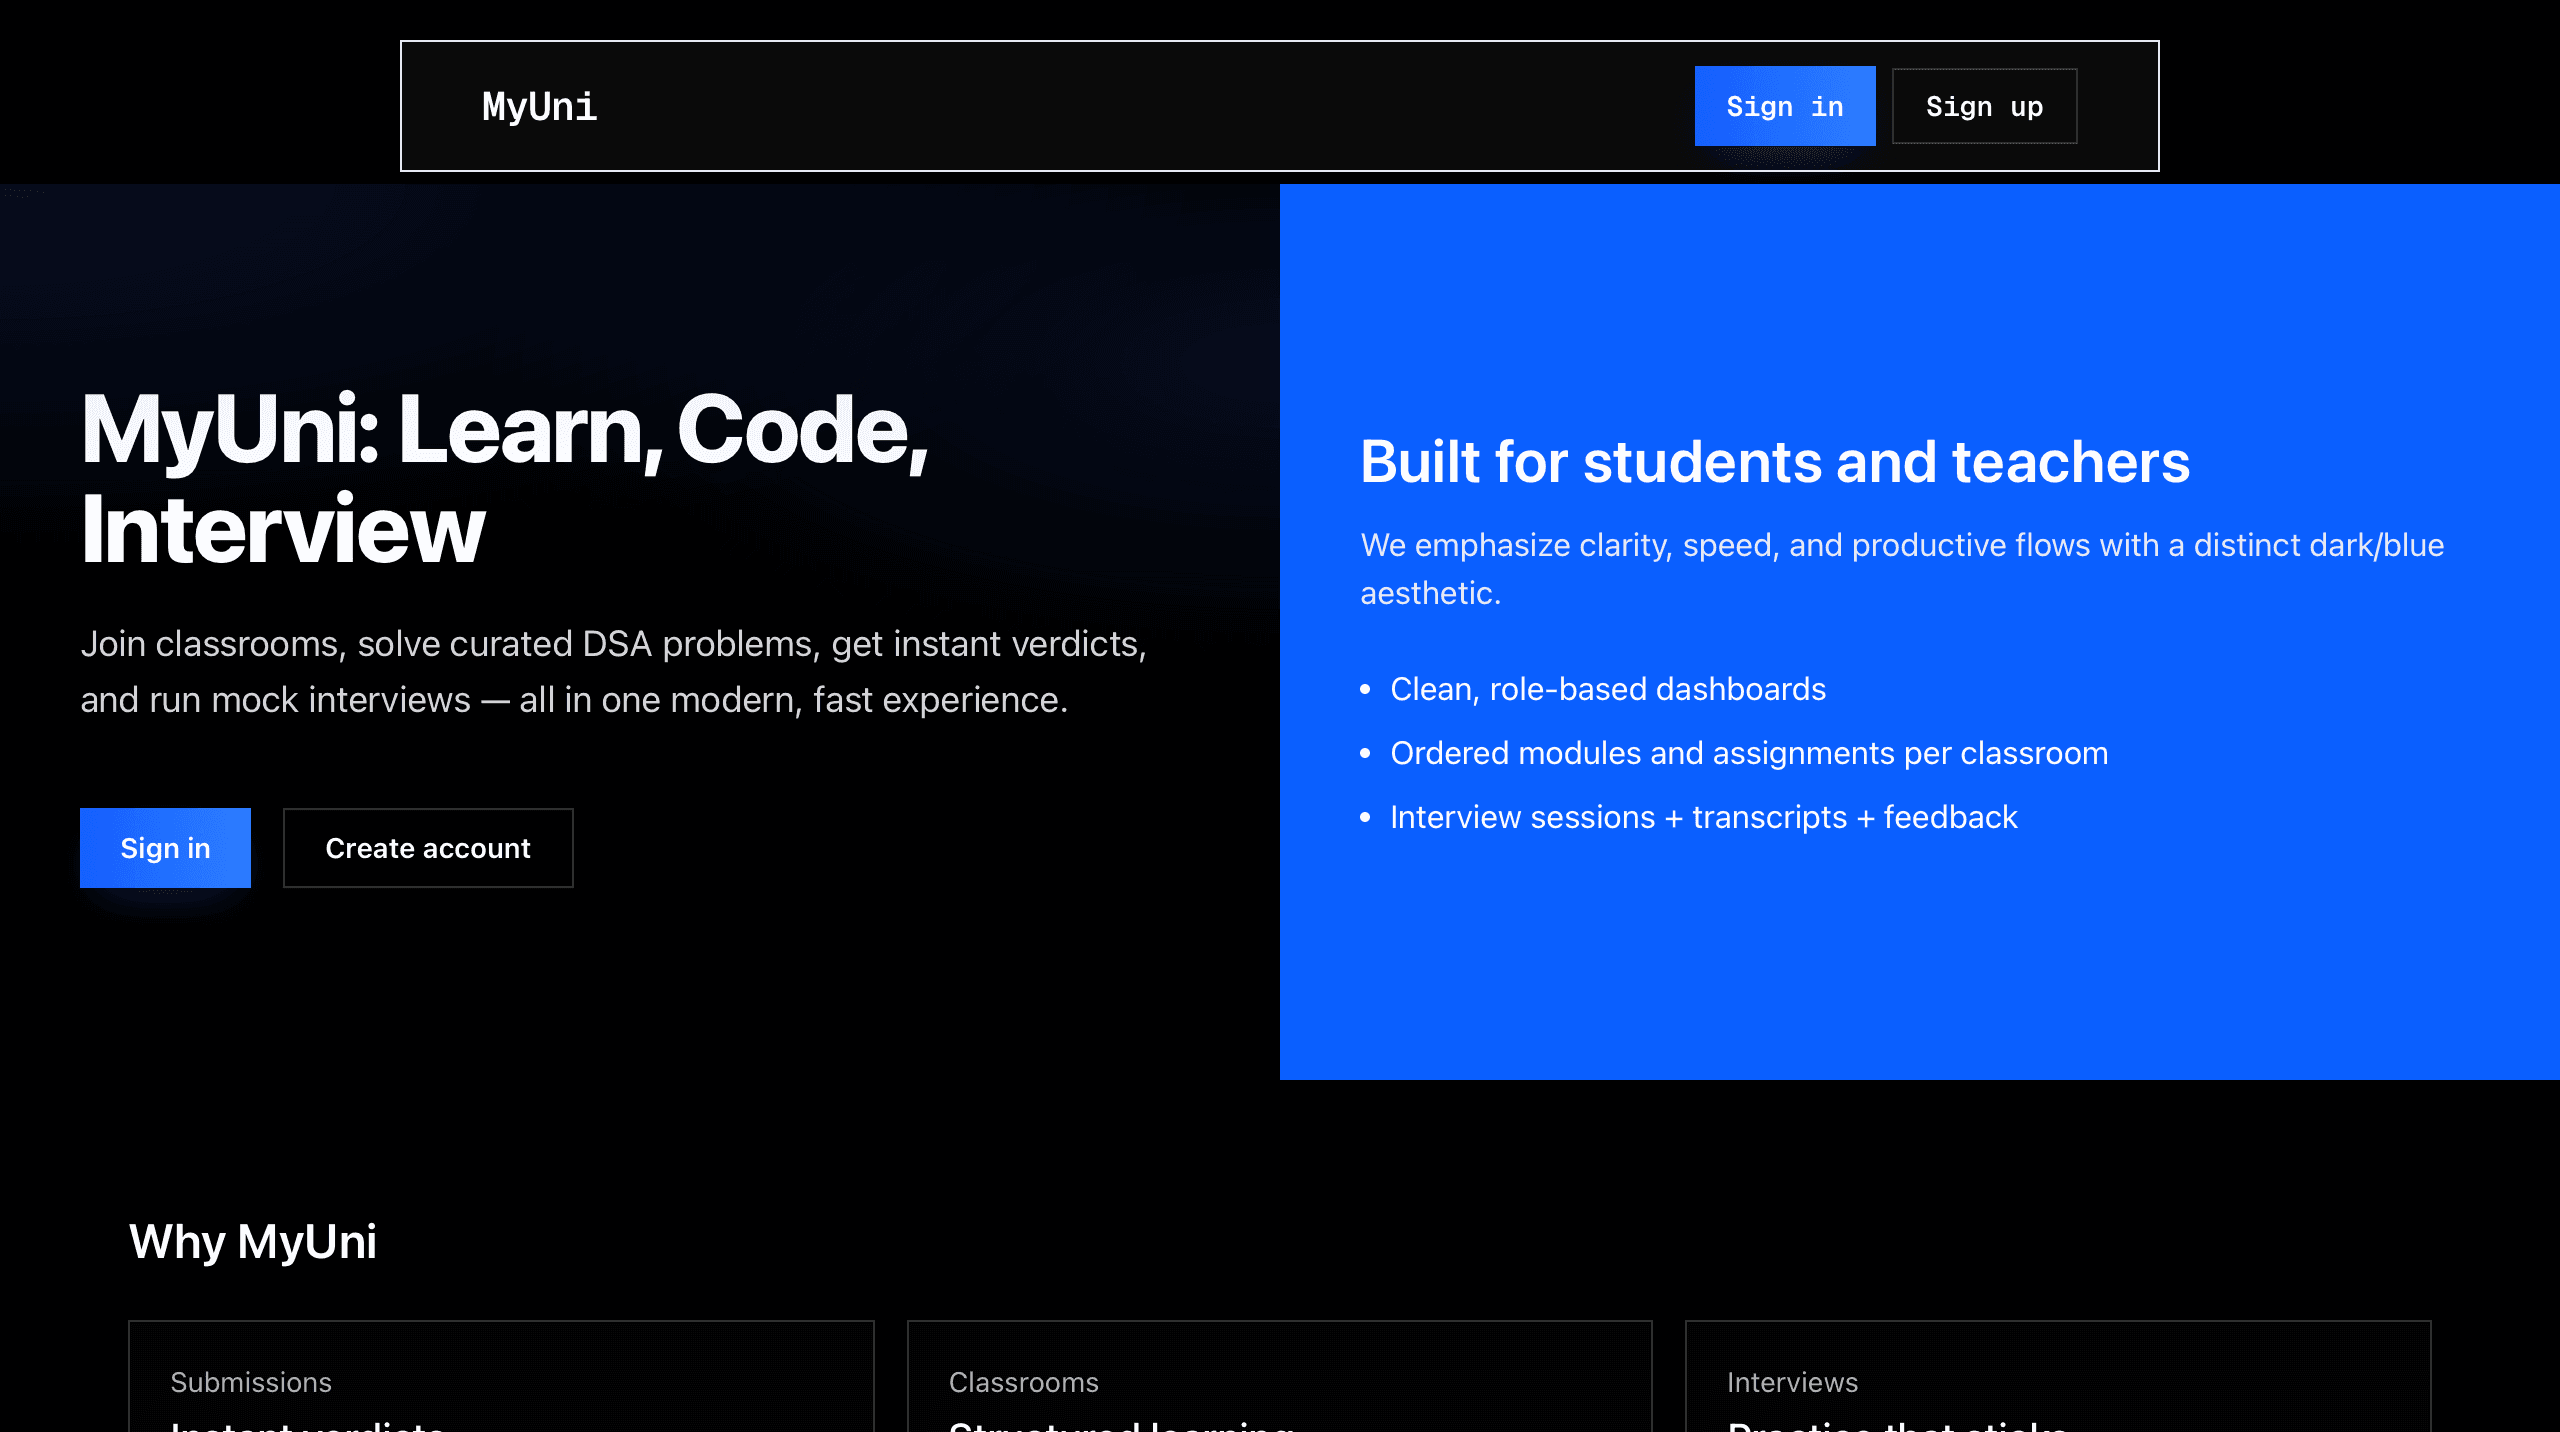Click the 'Why MyUni' section heading
The height and width of the screenshot is (1432, 2560).
(x=253, y=1241)
